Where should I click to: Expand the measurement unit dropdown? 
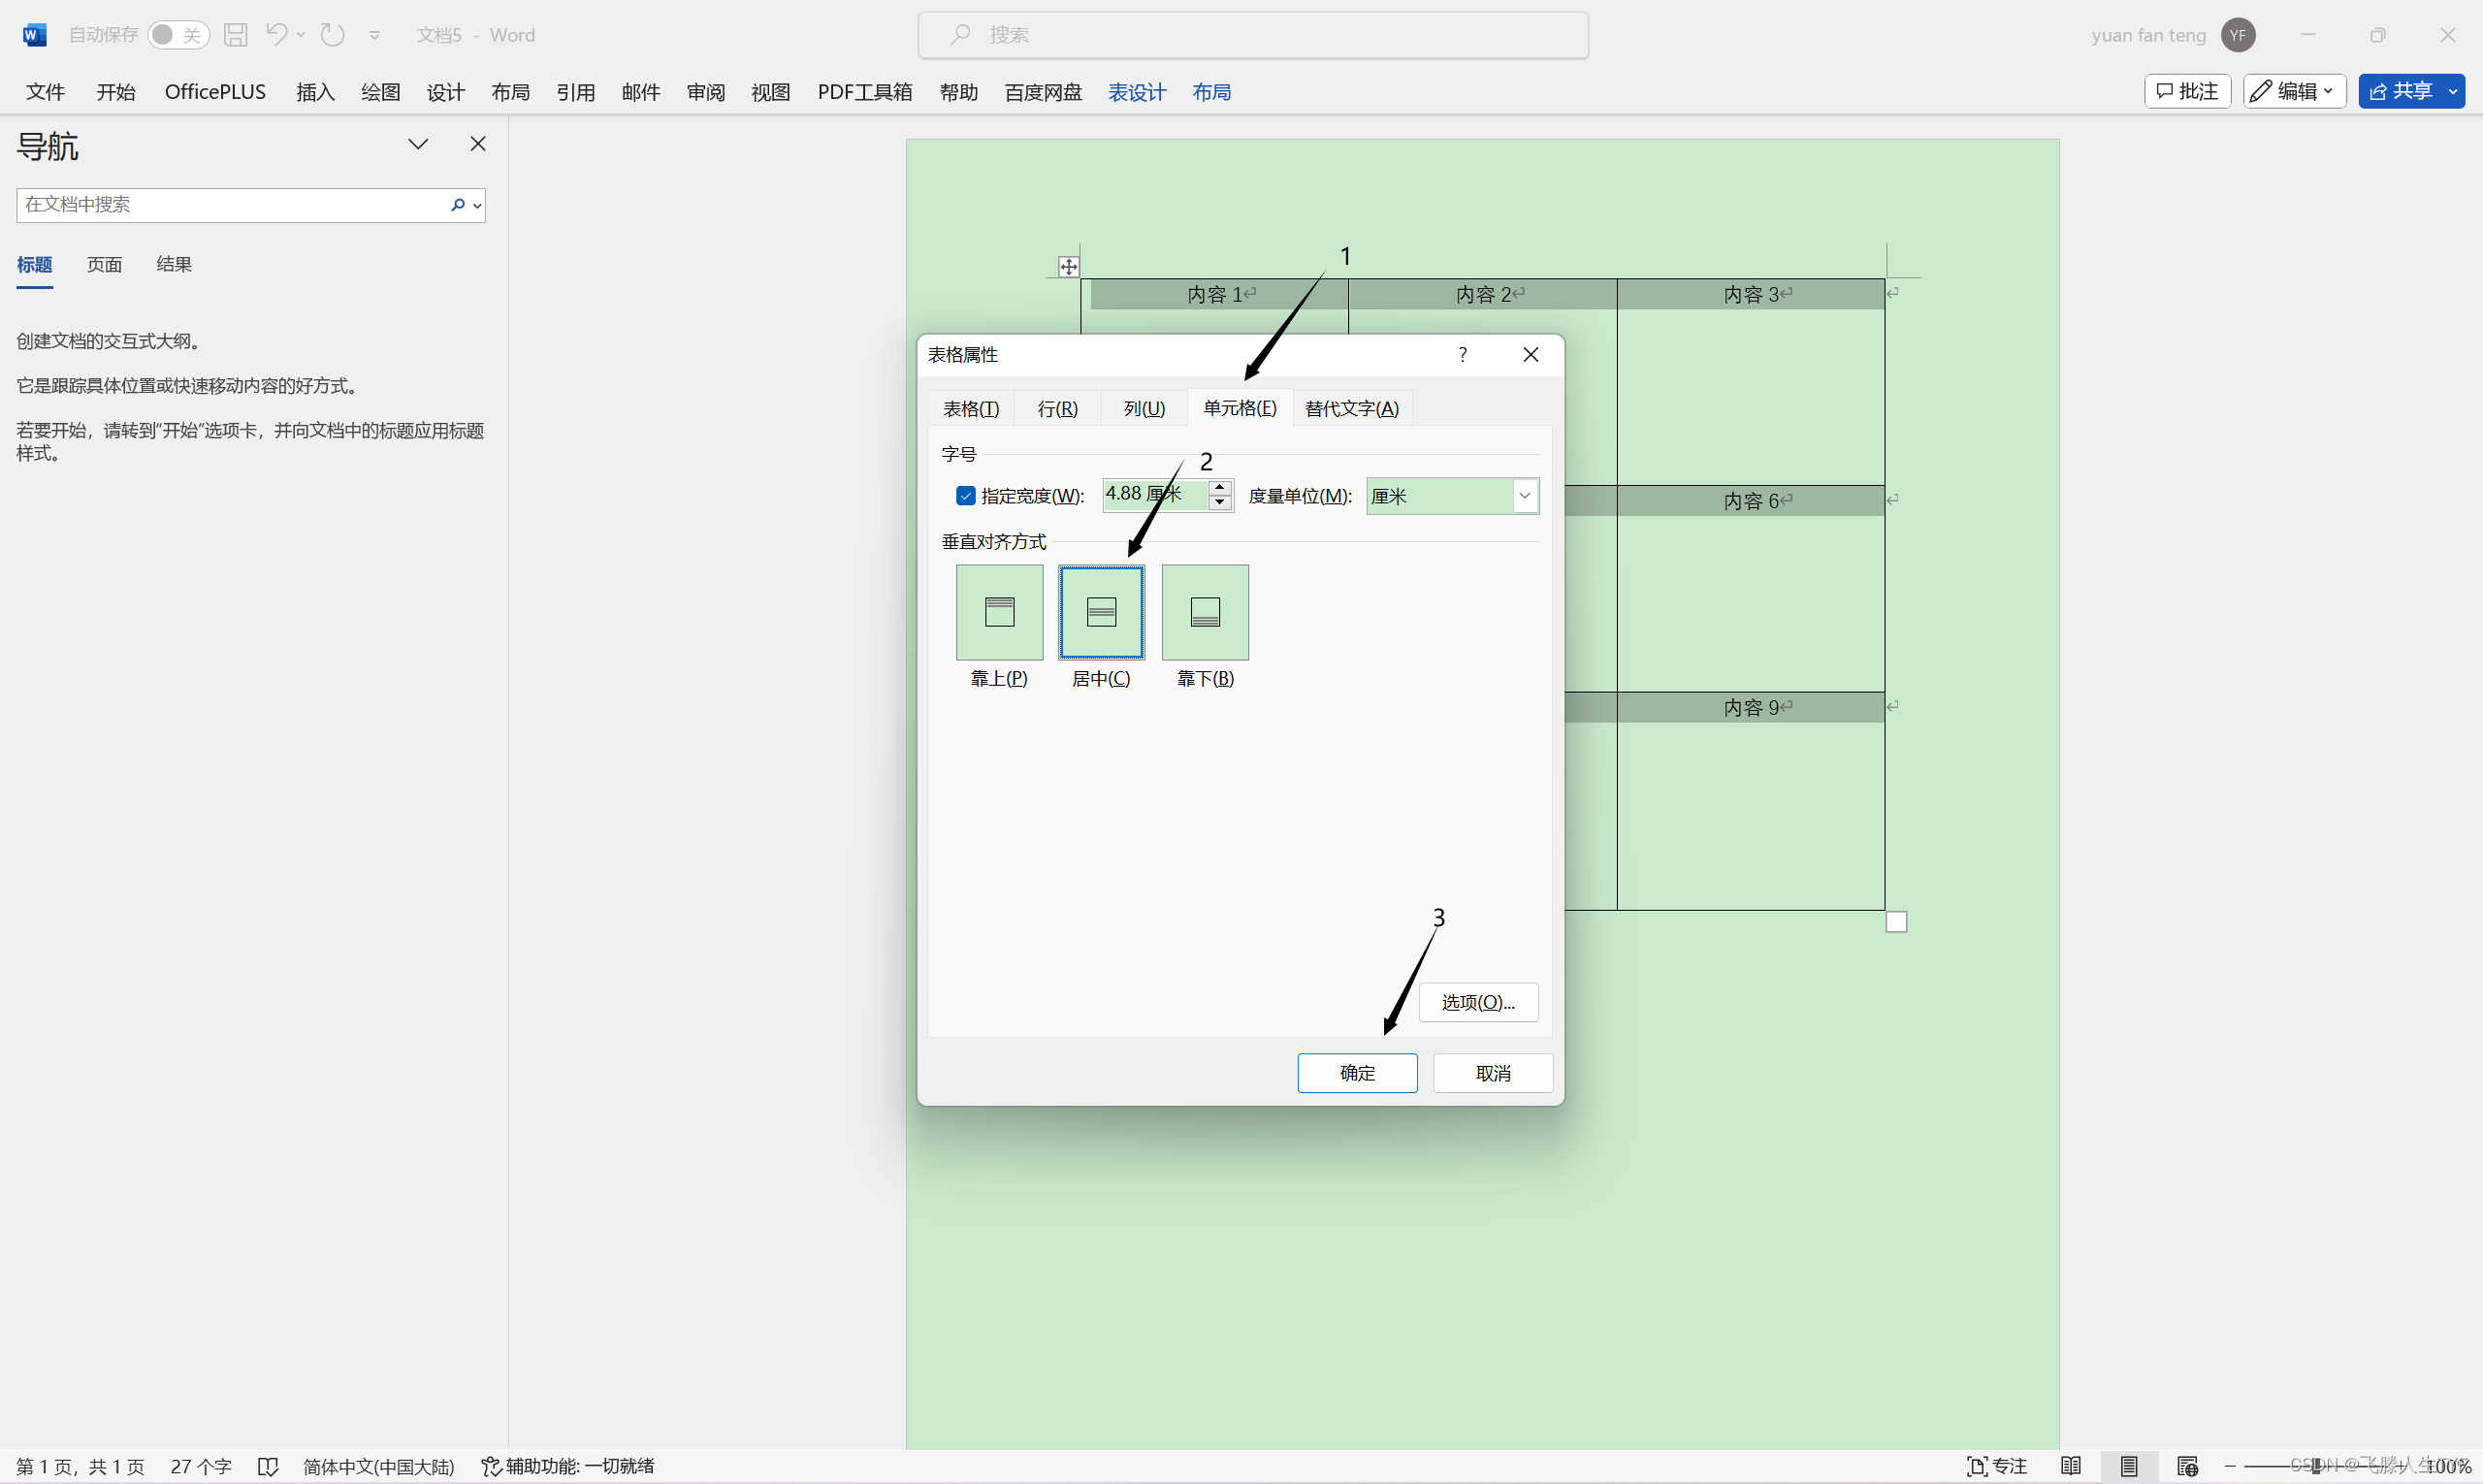pos(1524,496)
